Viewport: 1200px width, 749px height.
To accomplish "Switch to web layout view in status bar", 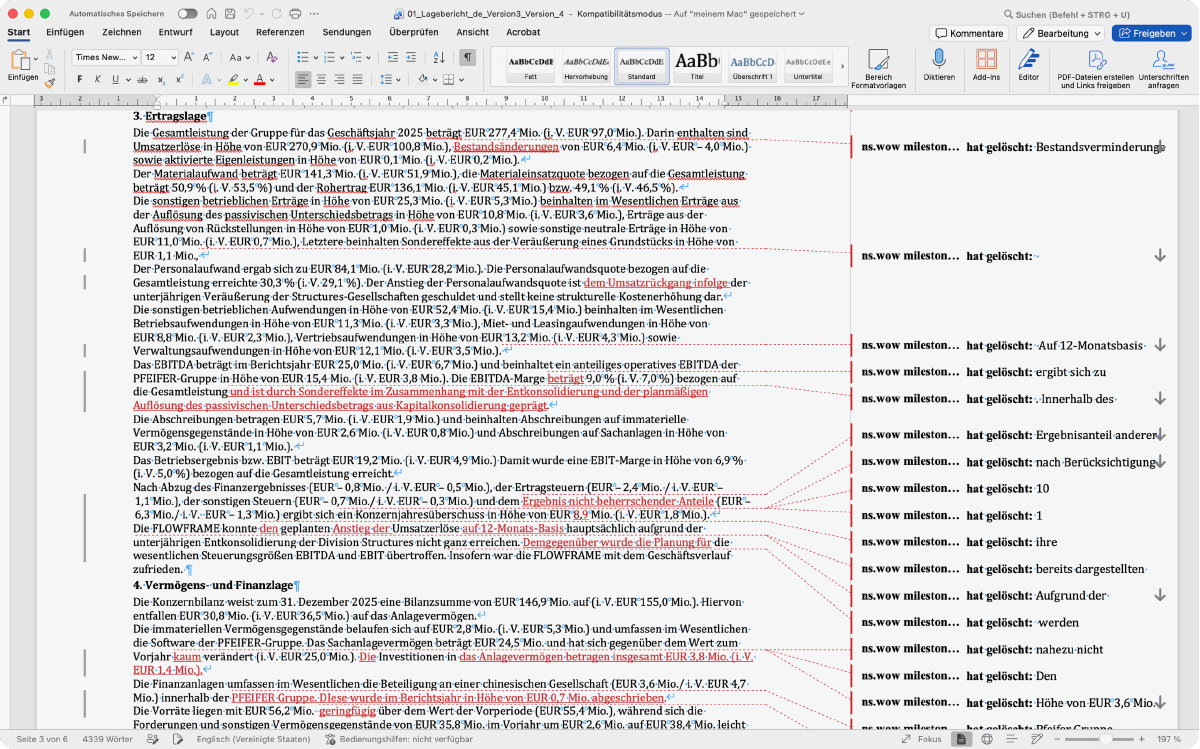I will (x=987, y=739).
